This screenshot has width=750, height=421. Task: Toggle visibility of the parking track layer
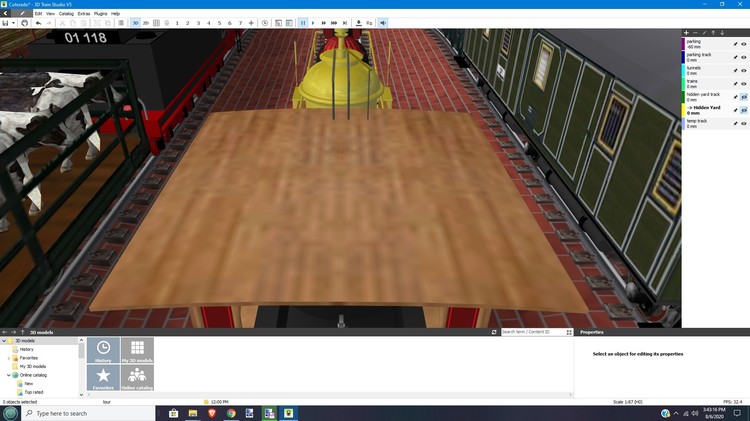pos(744,57)
